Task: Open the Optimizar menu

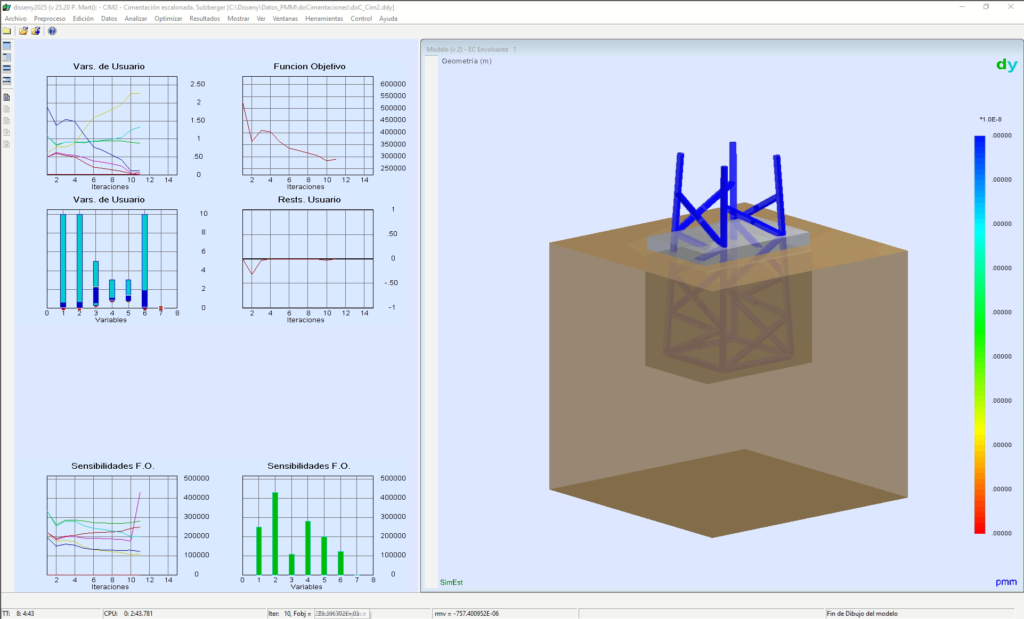Action: (168, 19)
